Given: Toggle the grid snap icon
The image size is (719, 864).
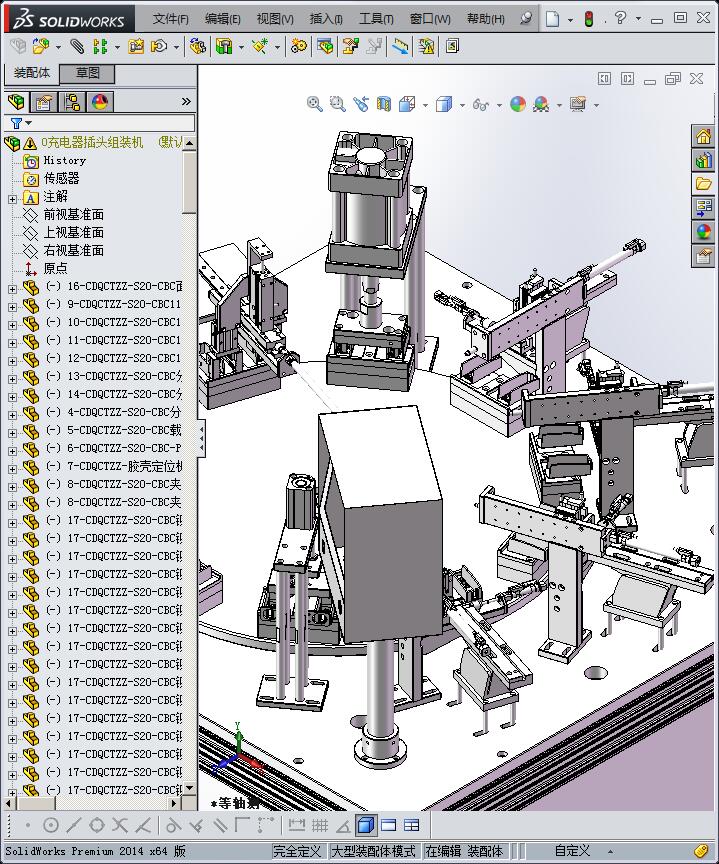Looking at the screenshot, I should click(320, 825).
